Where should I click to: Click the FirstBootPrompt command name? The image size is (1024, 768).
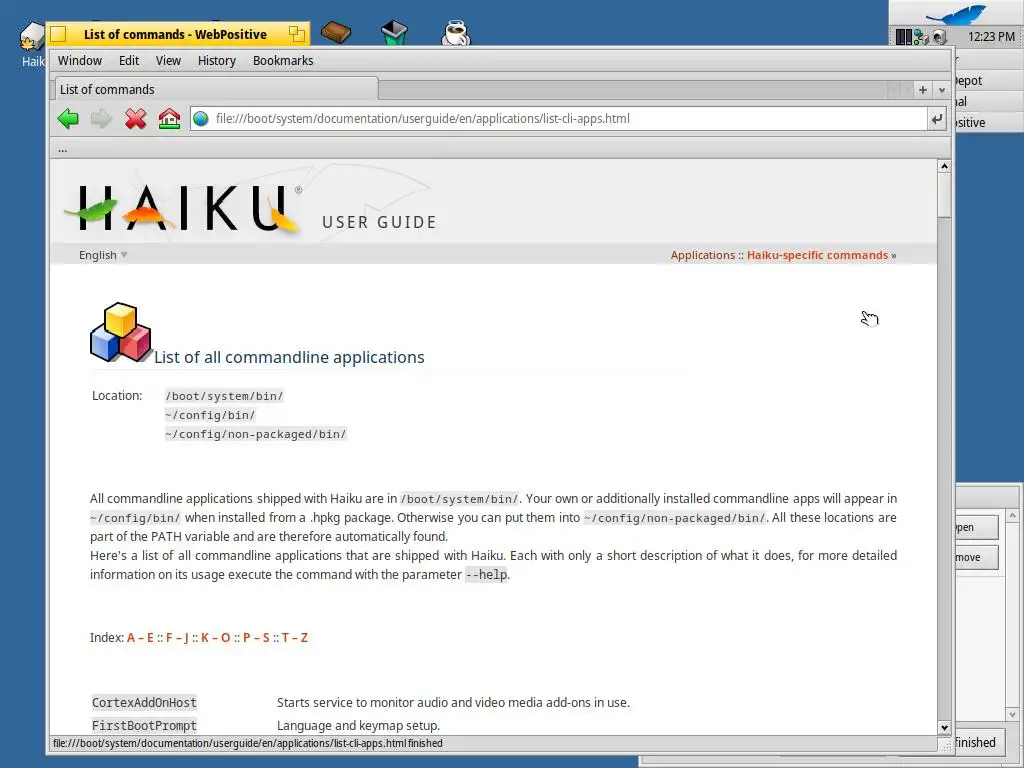(144, 726)
